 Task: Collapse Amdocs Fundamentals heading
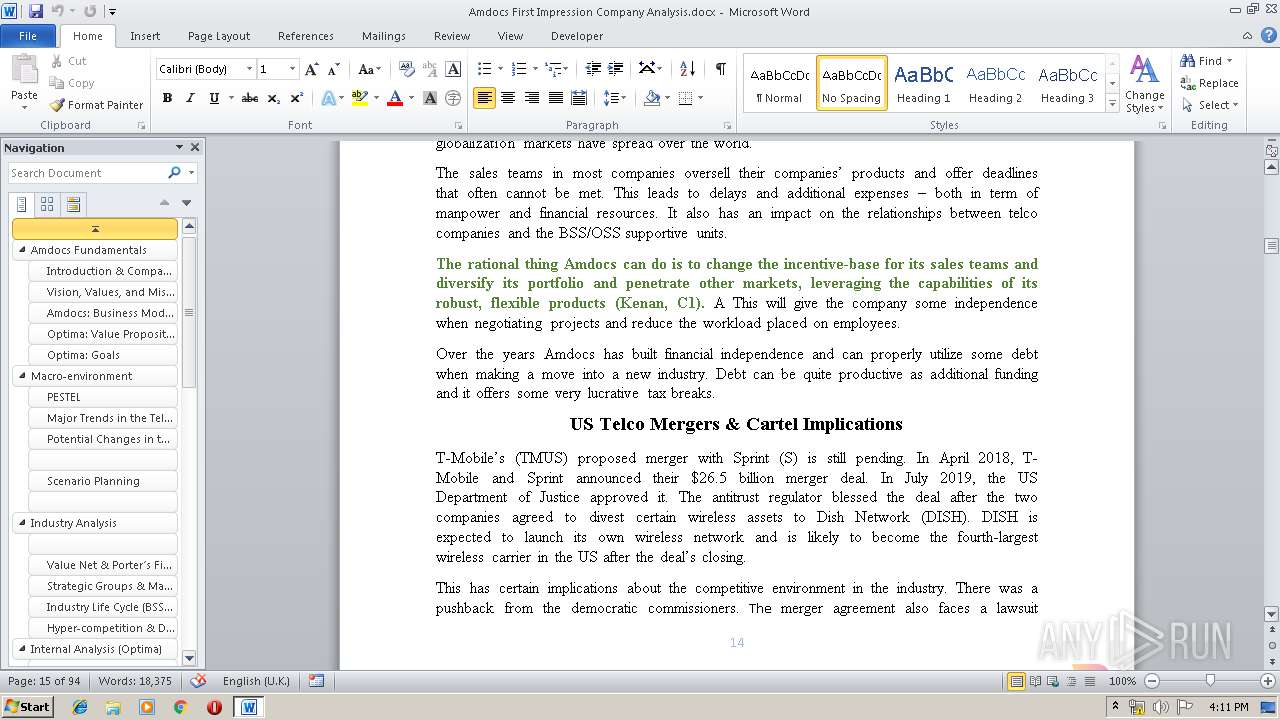(21, 250)
